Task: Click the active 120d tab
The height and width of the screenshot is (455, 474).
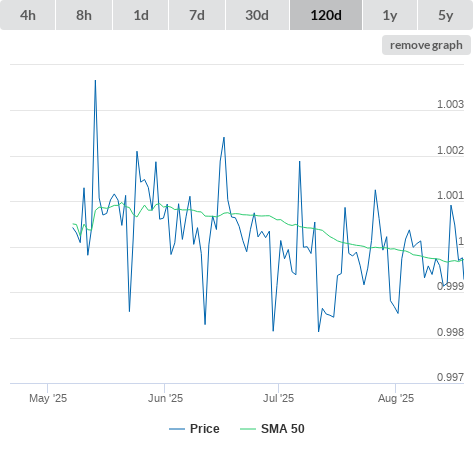Action: (x=326, y=15)
